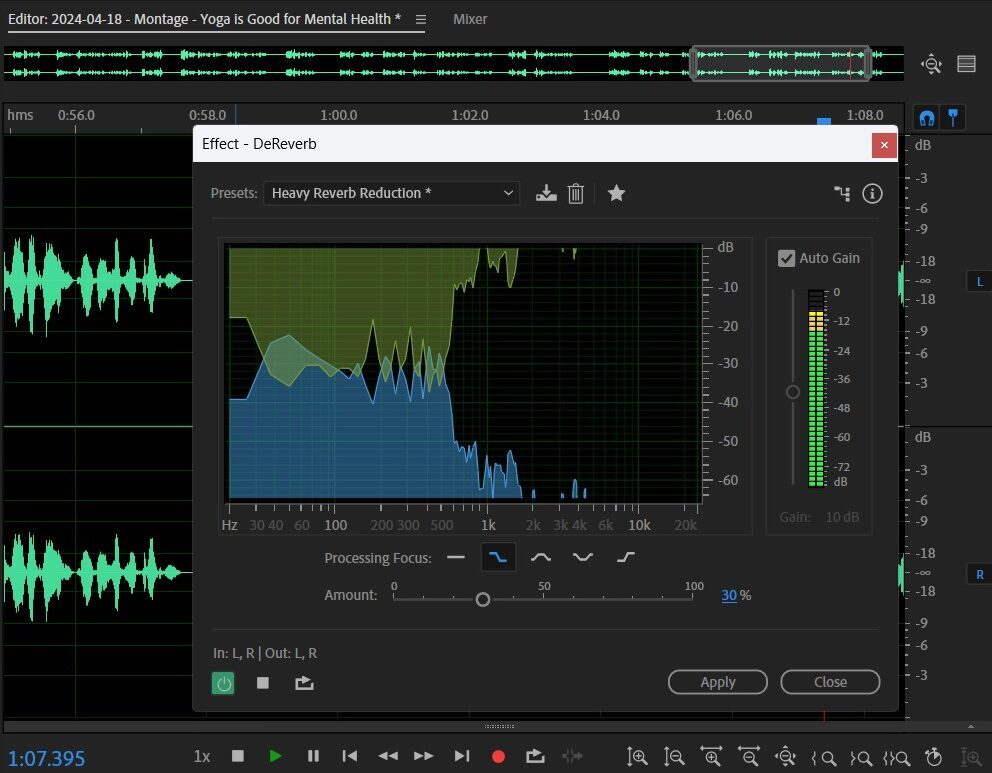Click the 1:07.395 current time display
992x773 pixels.
tap(46, 758)
